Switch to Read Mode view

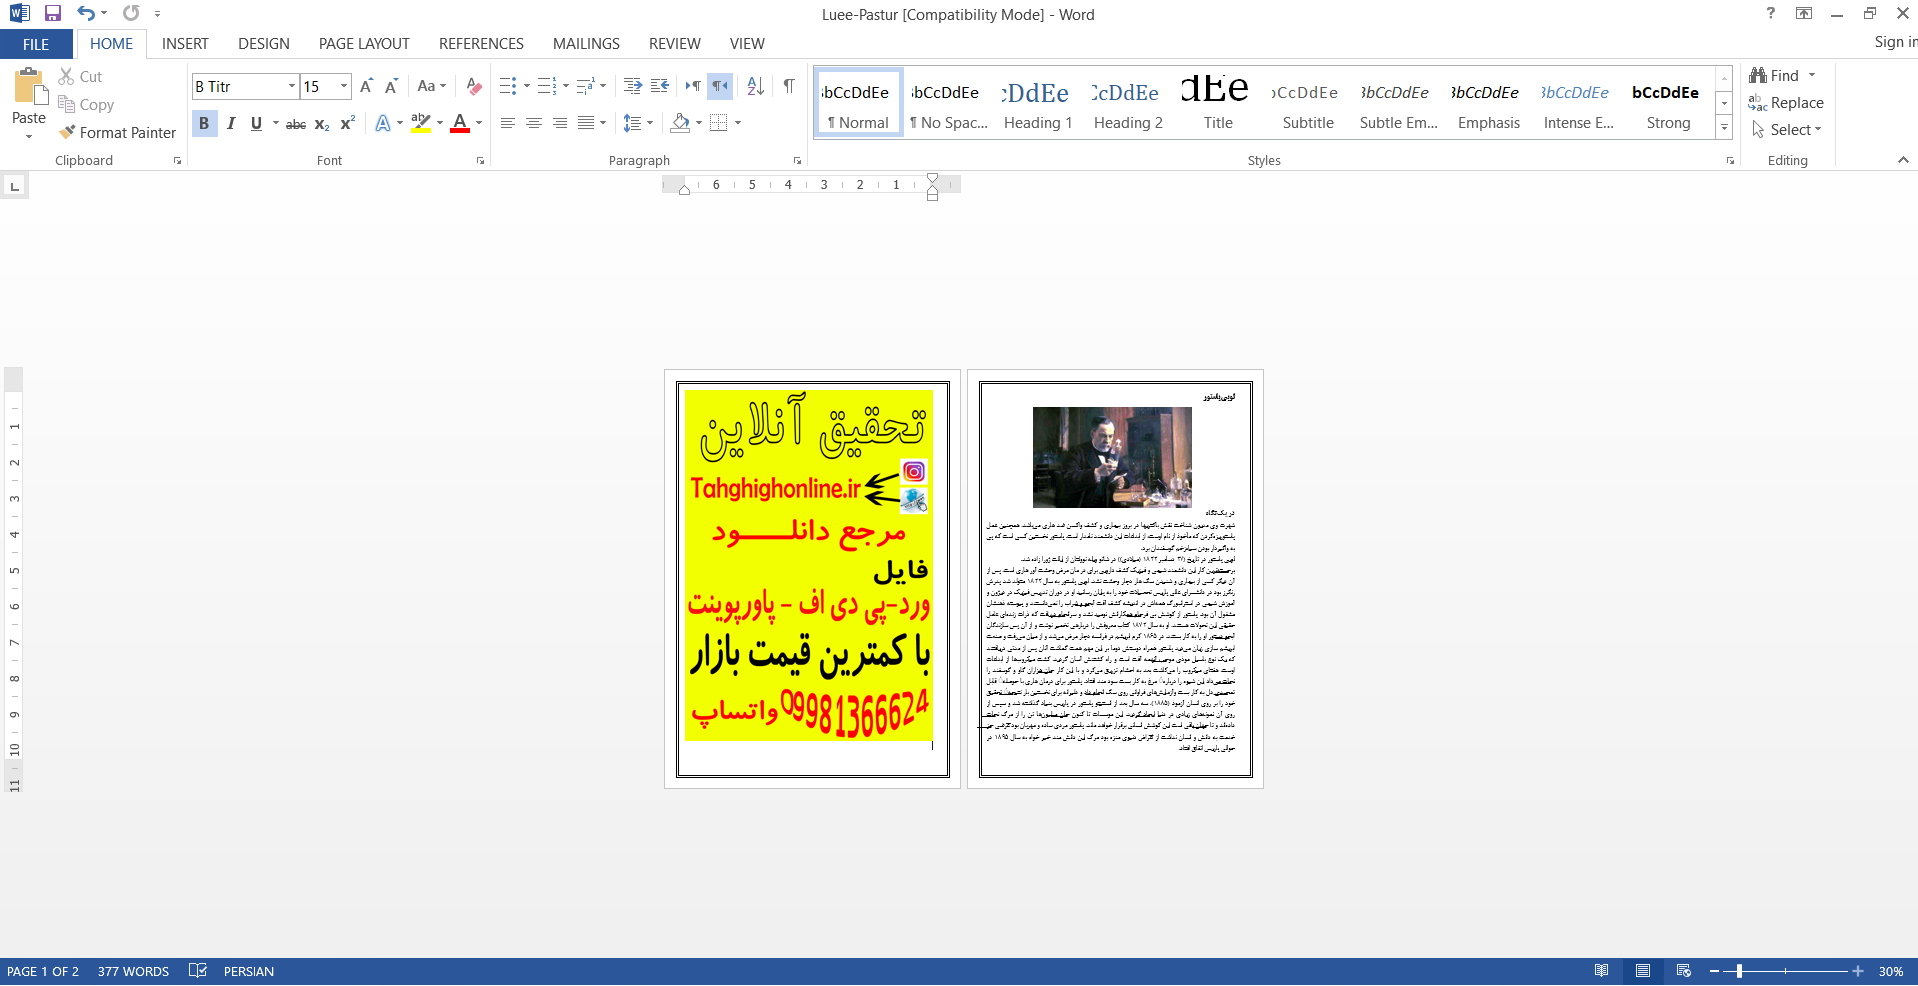1601,971
